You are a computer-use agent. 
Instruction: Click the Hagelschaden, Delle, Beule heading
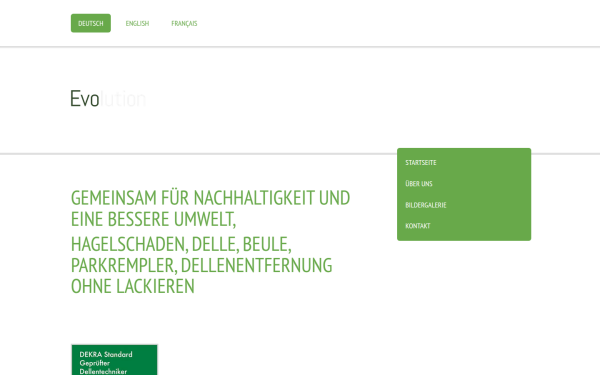(202, 265)
